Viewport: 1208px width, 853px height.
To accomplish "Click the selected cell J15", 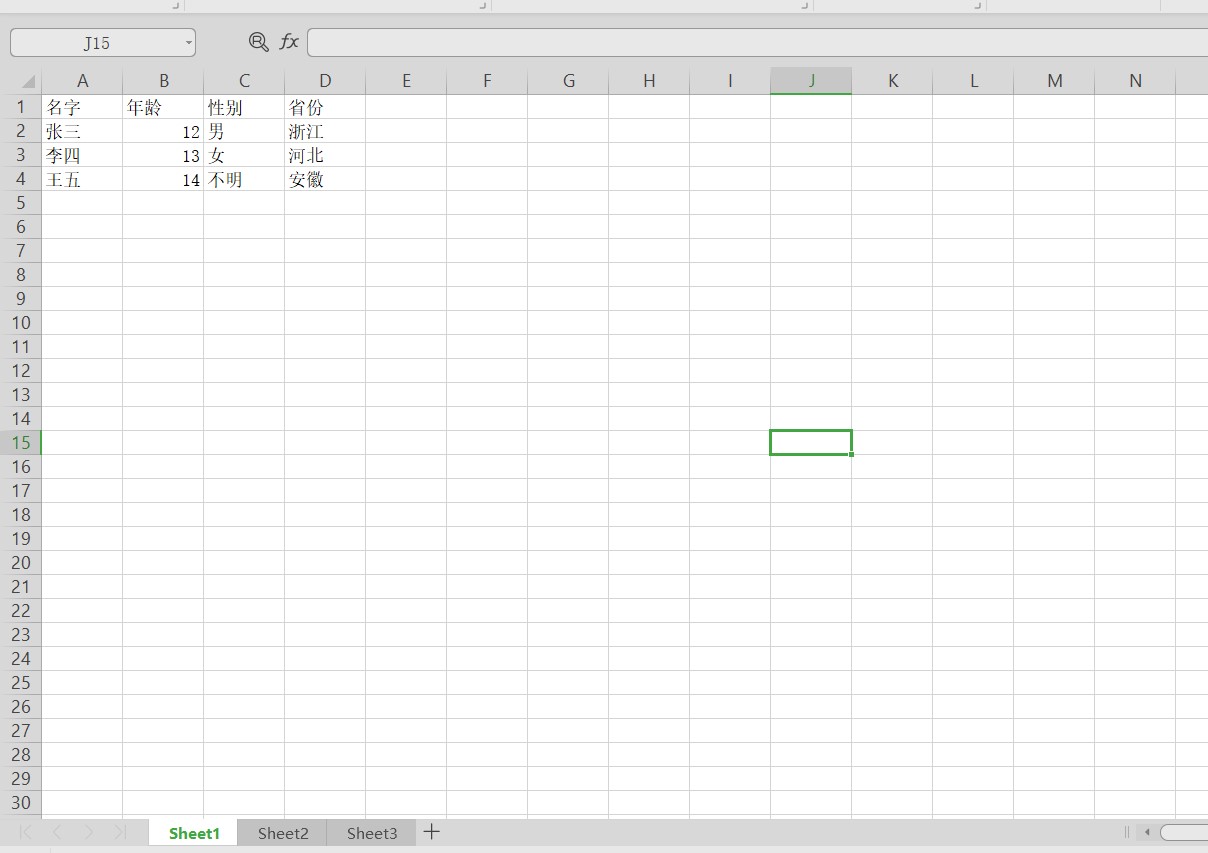I will pos(811,442).
